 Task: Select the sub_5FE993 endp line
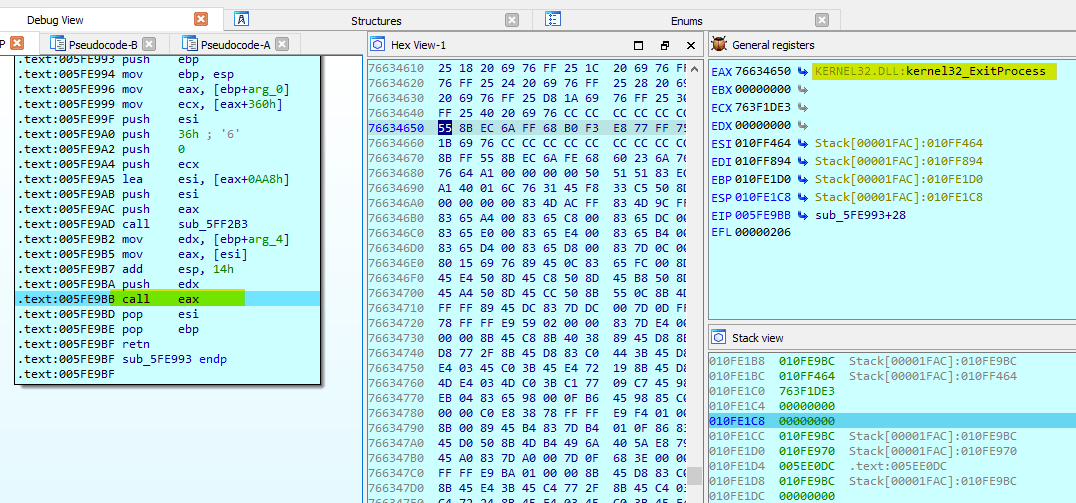(x=167, y=359)
